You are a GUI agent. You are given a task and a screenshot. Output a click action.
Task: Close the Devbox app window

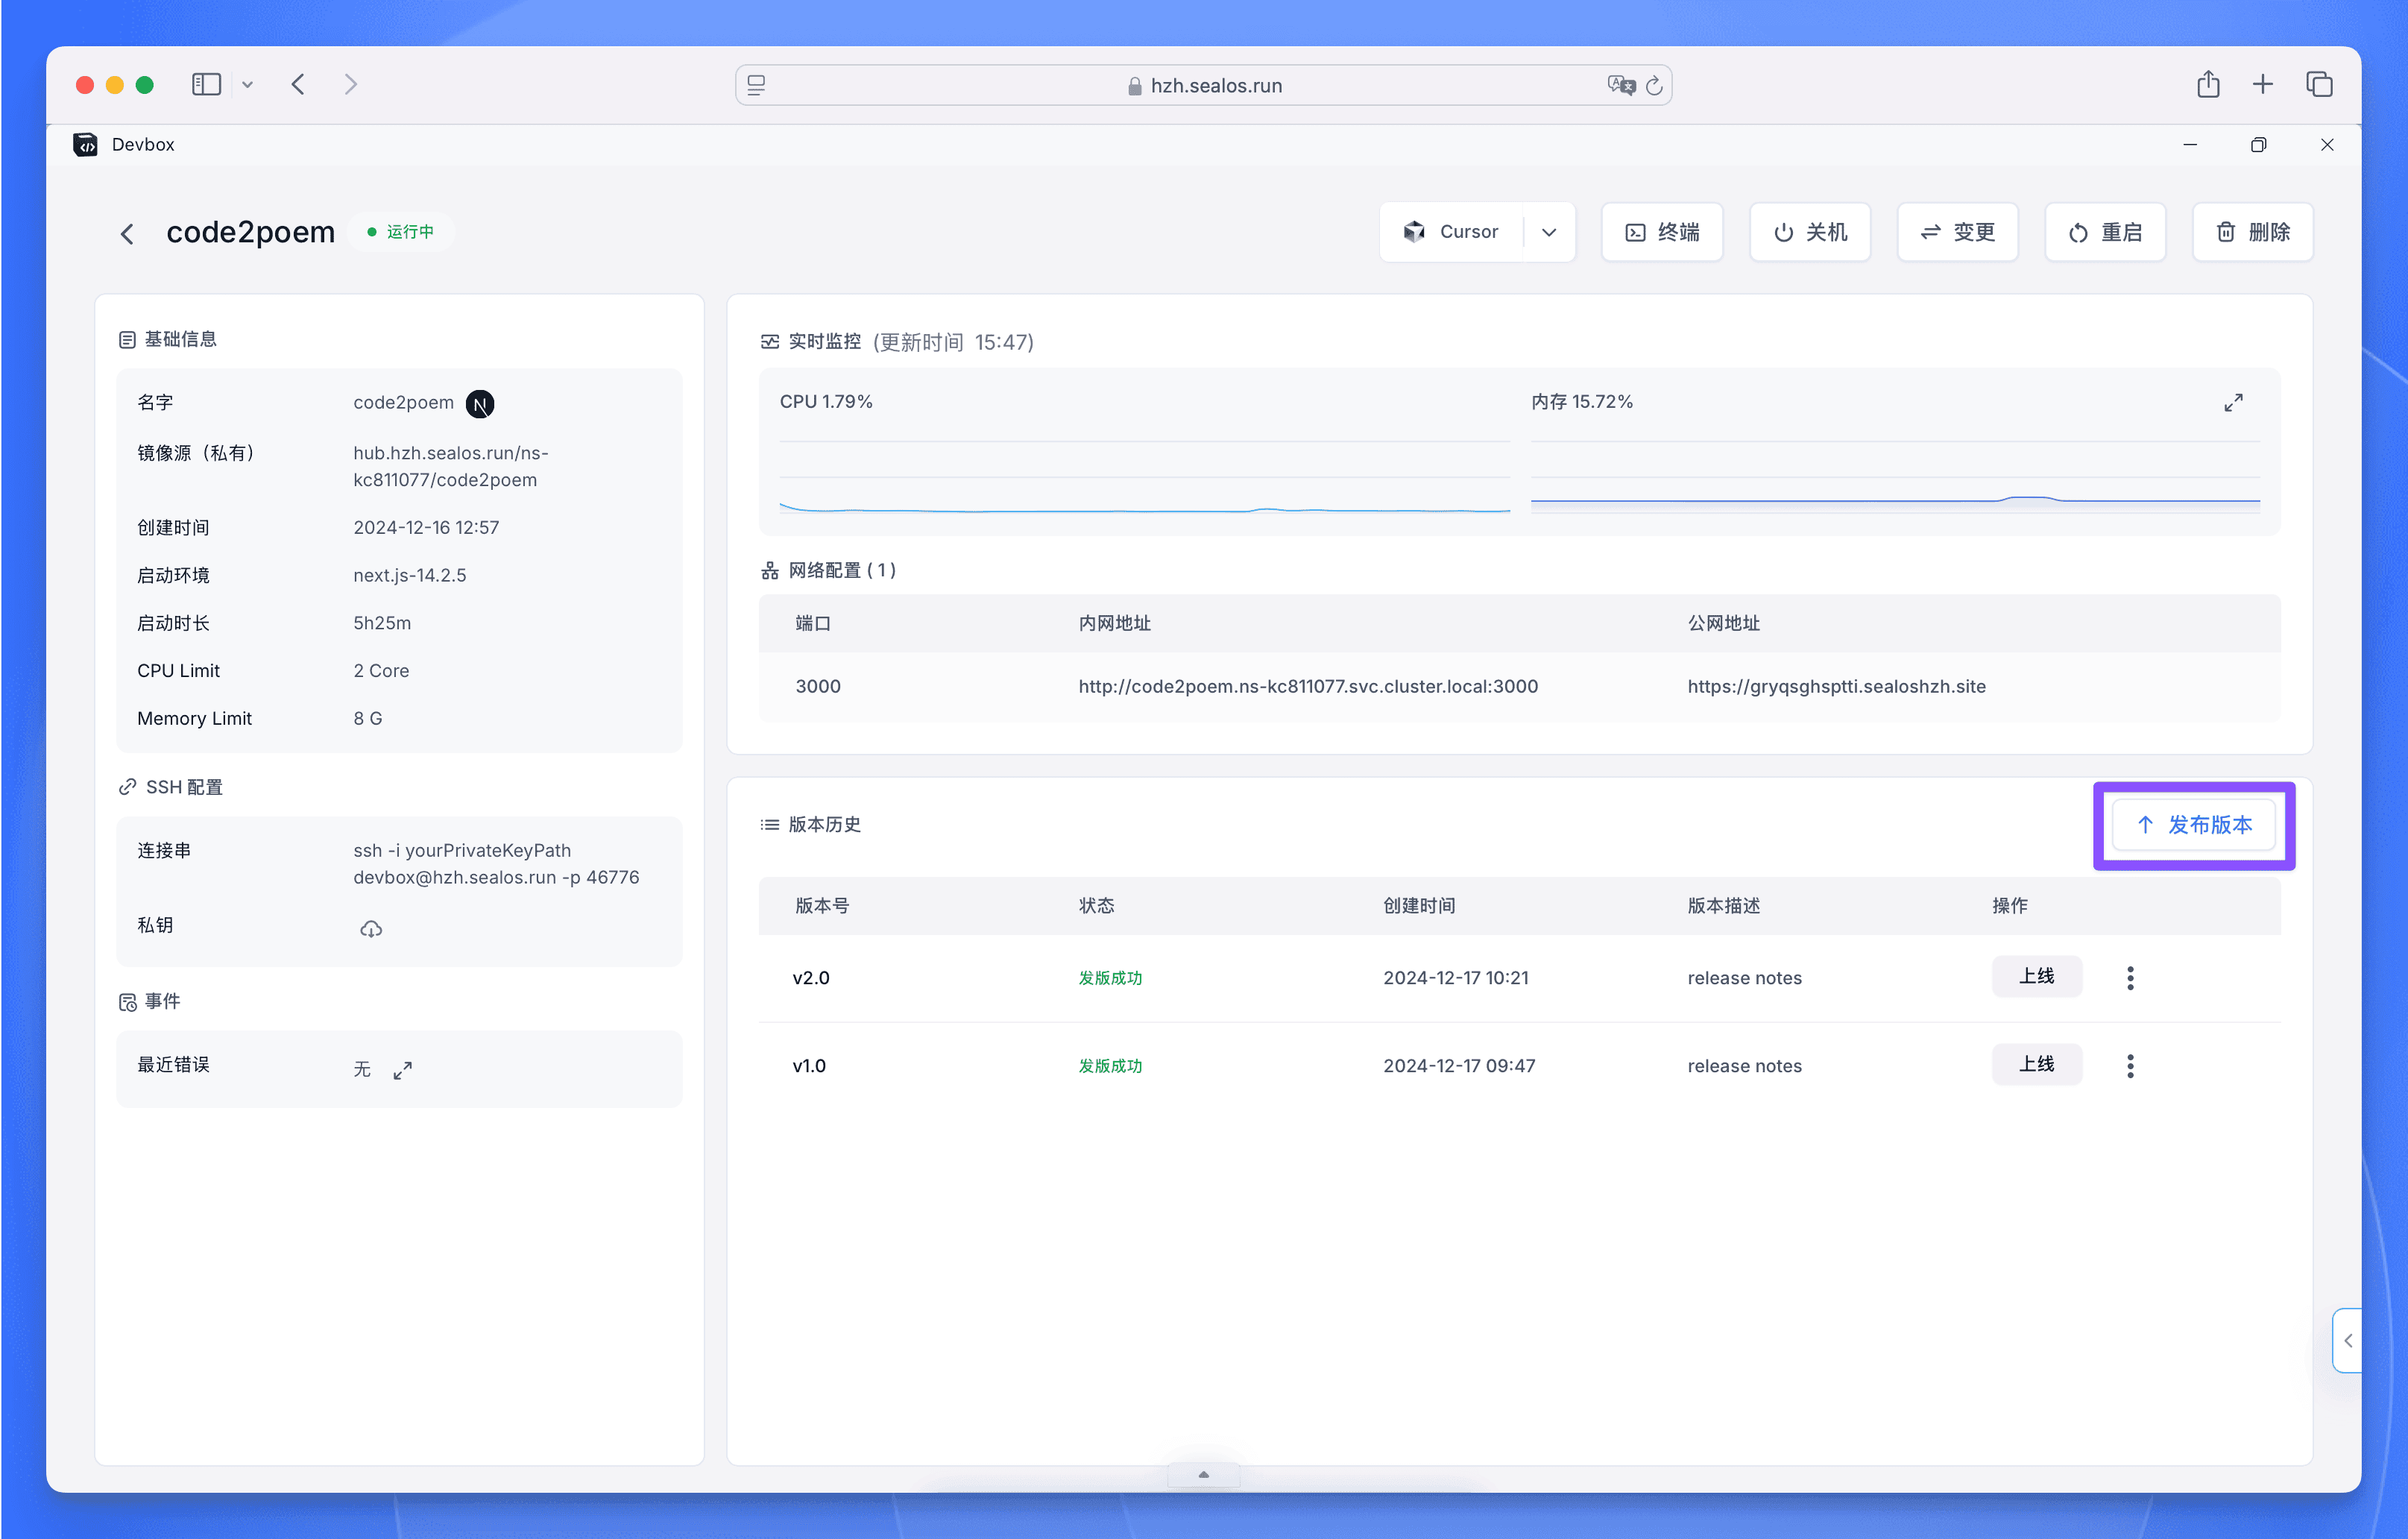pos(2327,145)
